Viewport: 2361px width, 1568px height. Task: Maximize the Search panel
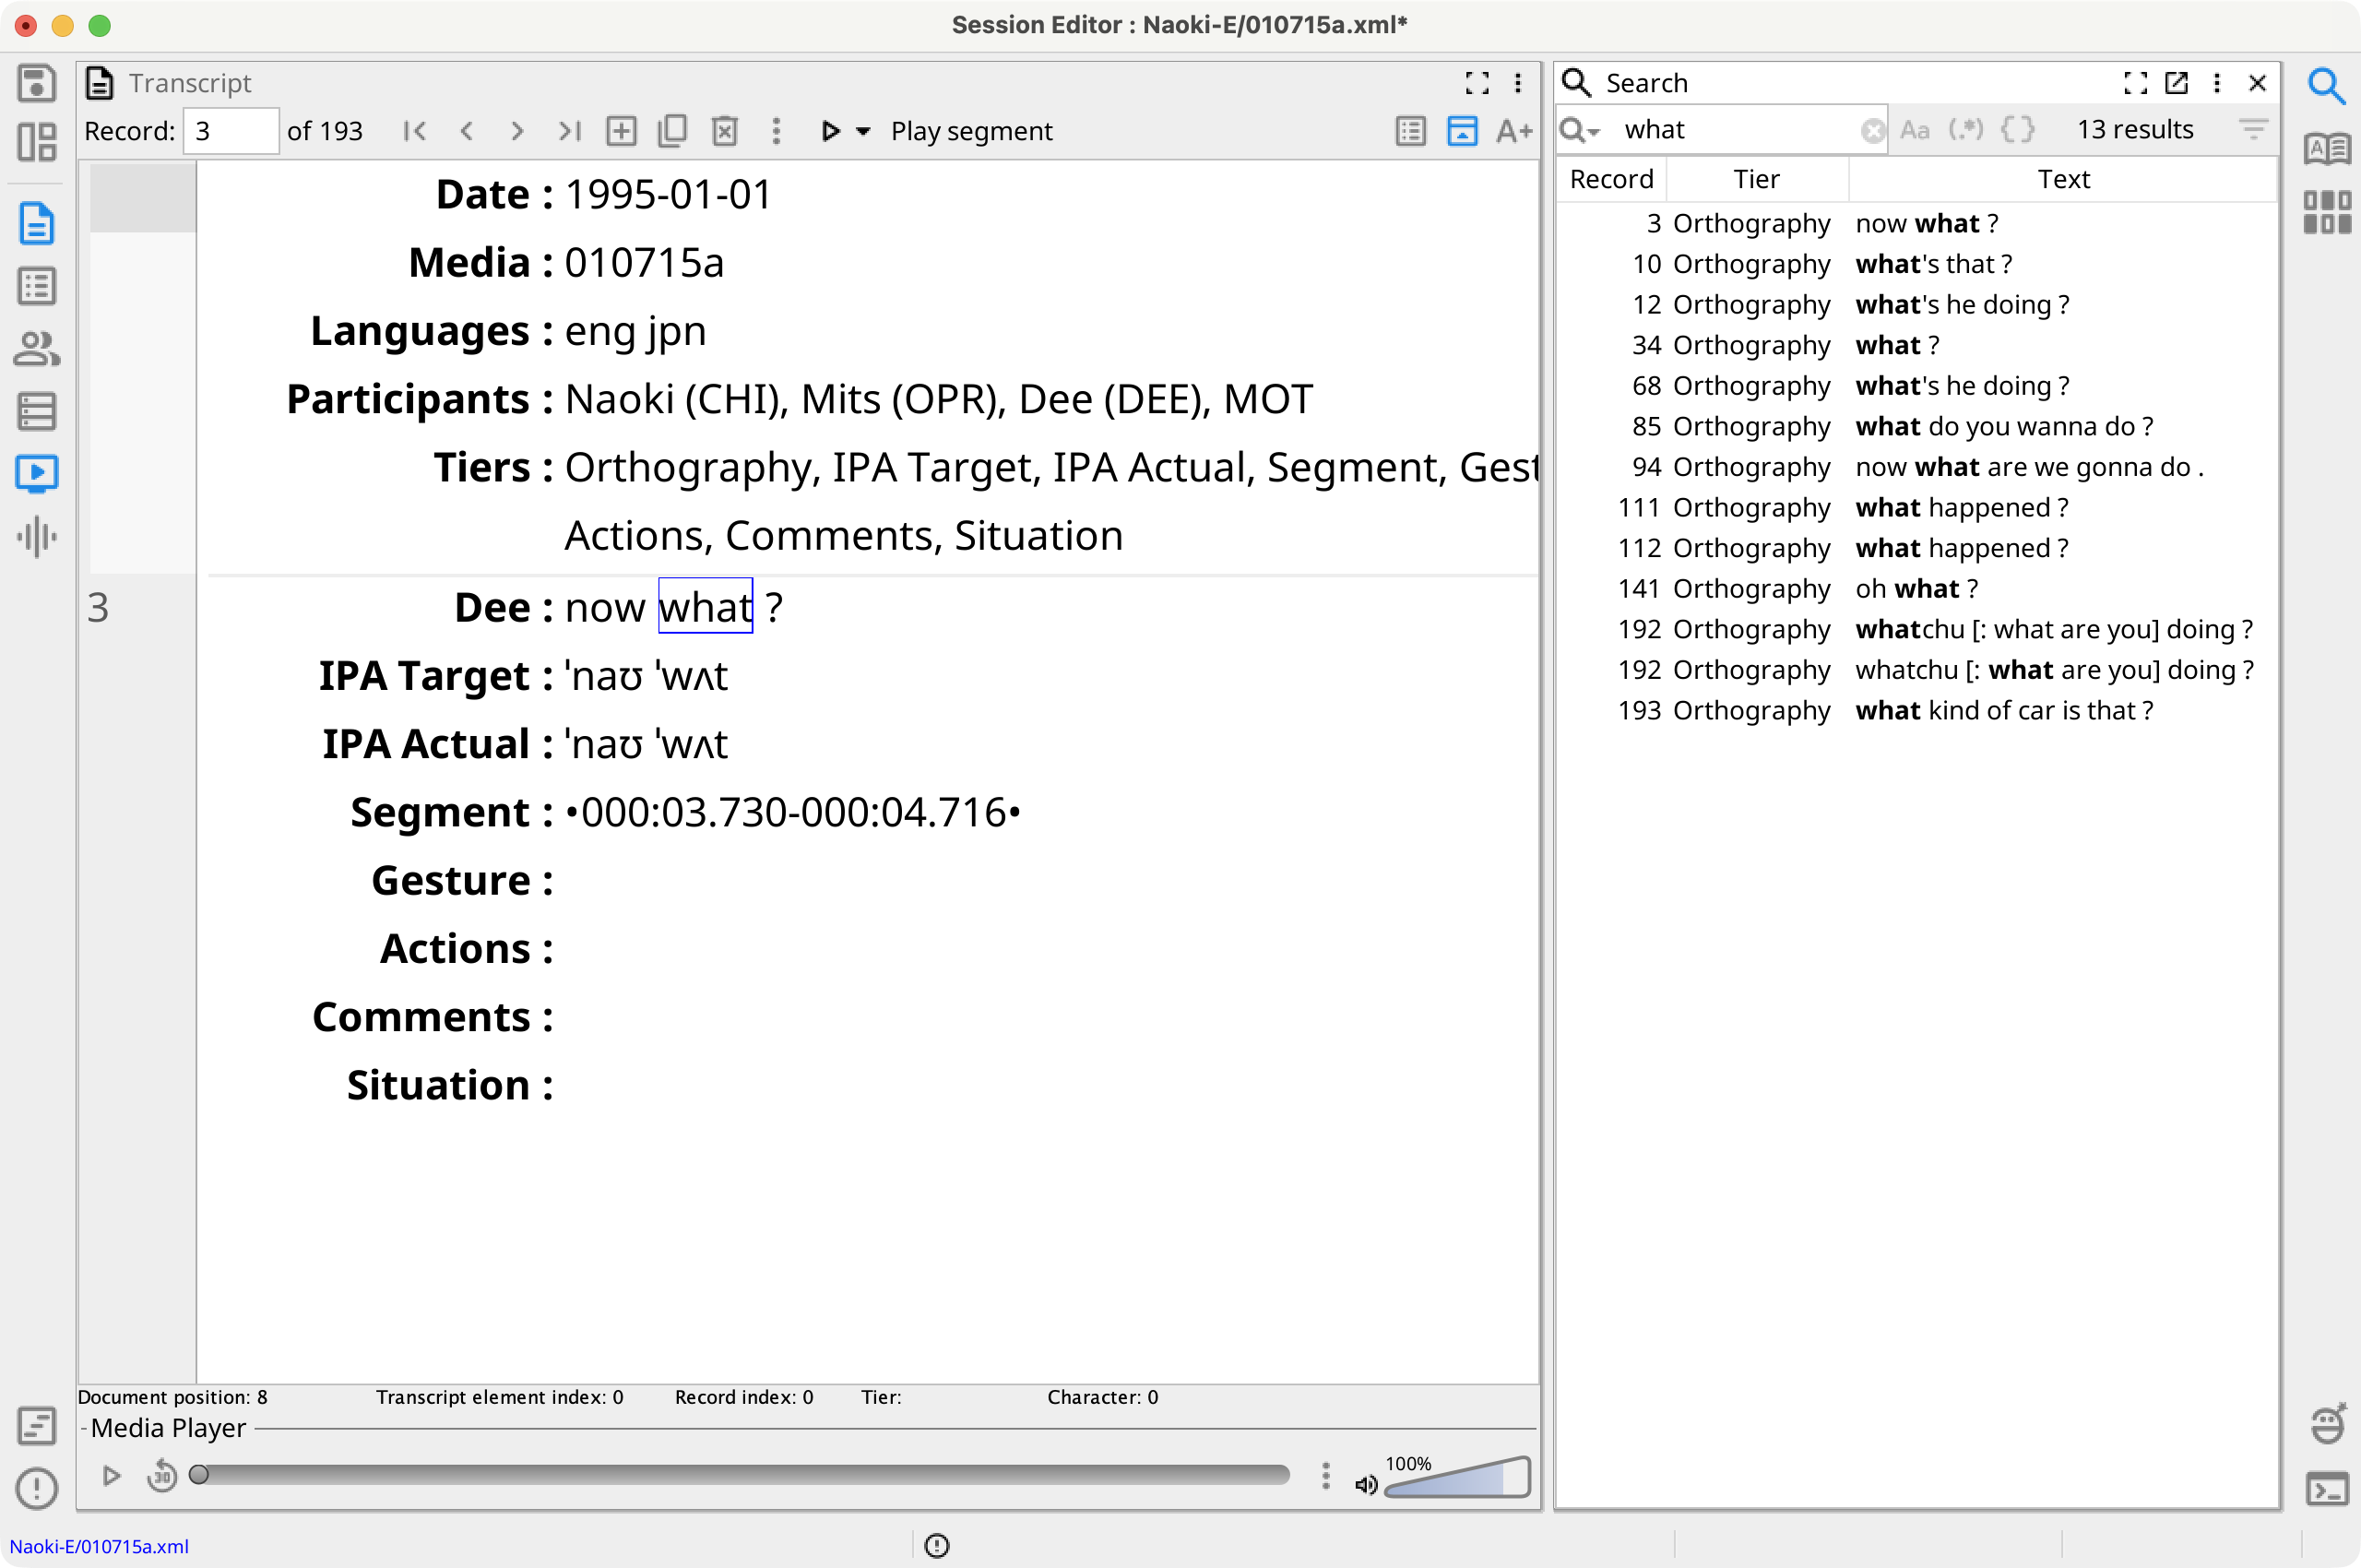tap(2135, 83)
